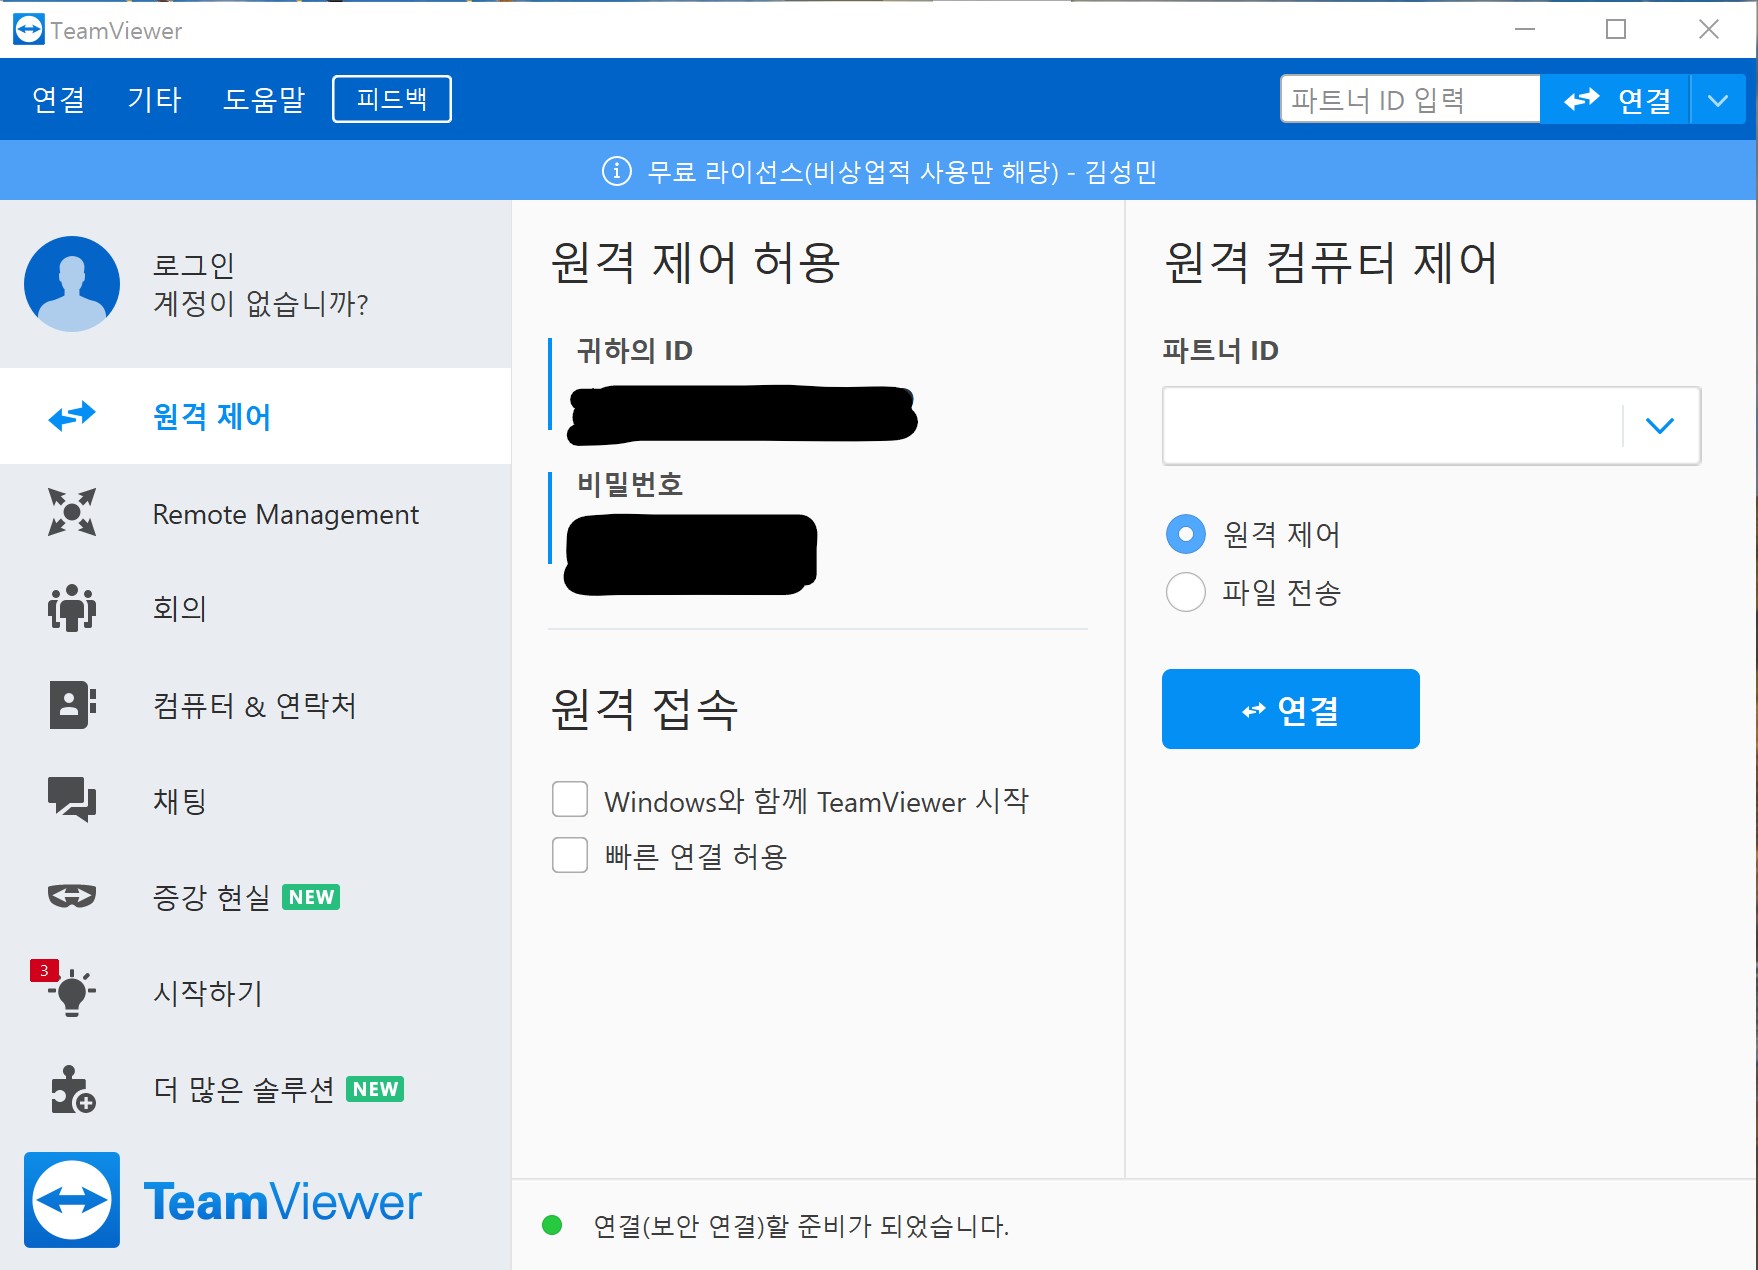1758x1270 pixels.
Task: Go to 컴퓨터 & 연락처 section
Action: click(x=255, y=705)
